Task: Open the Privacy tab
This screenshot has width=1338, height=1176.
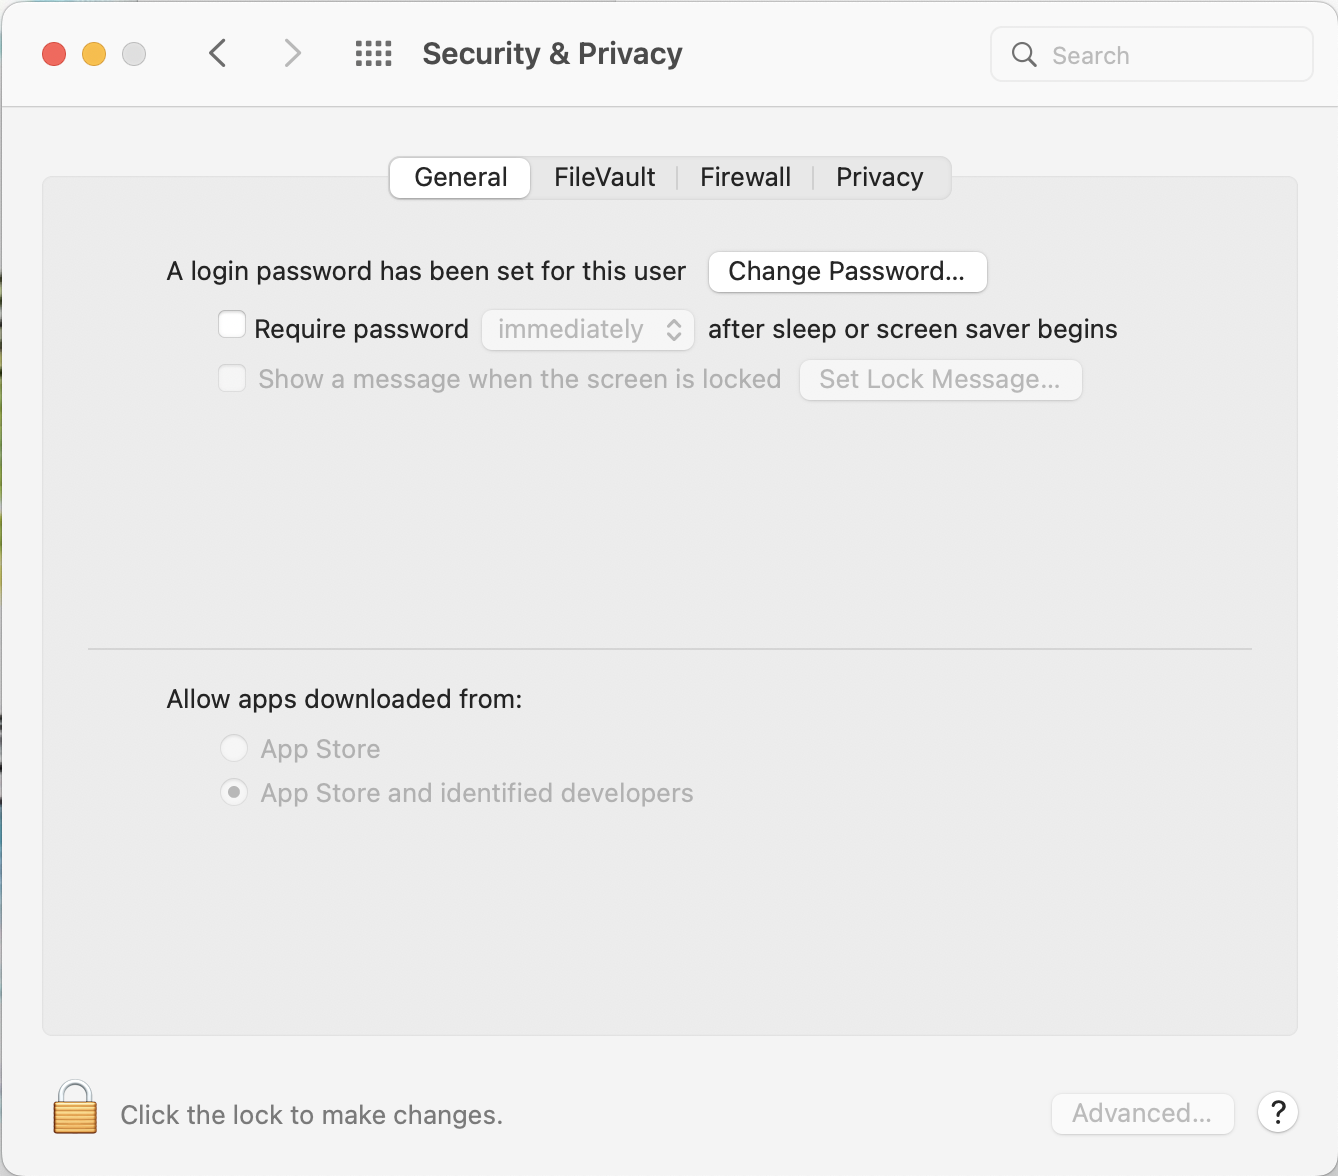Action: pos(880,178)
